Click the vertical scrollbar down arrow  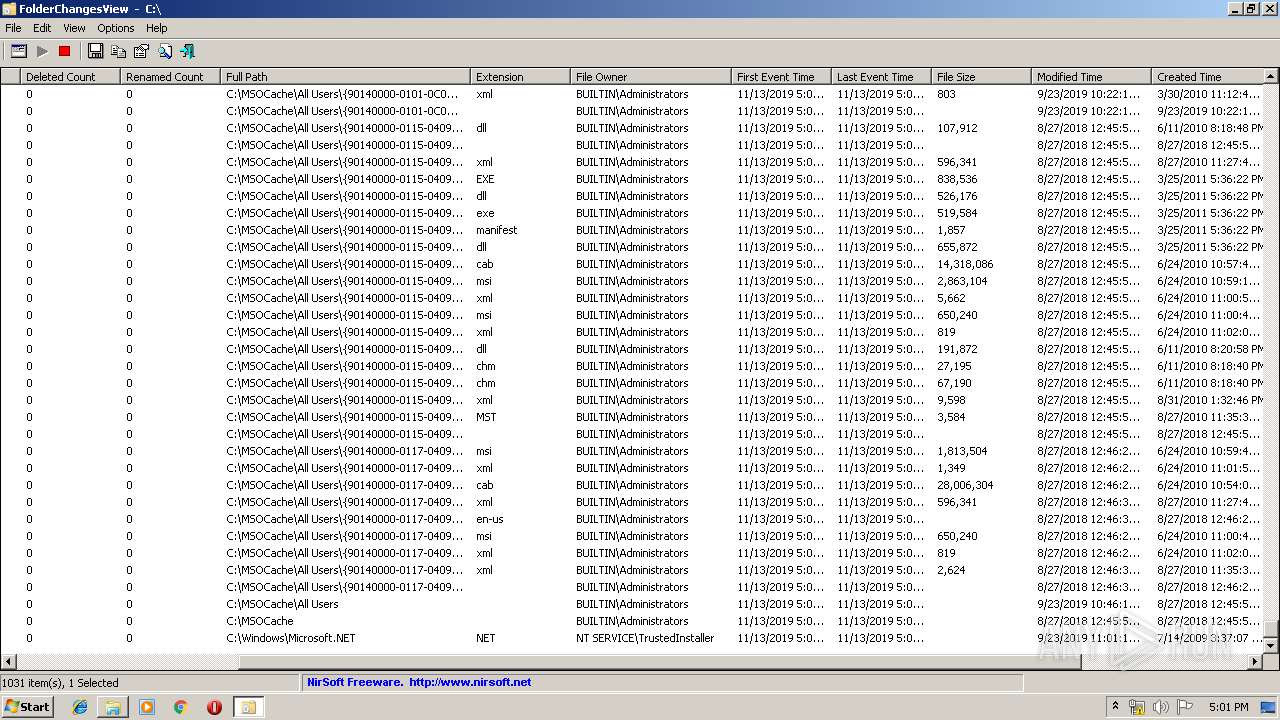pos(1271,646)
